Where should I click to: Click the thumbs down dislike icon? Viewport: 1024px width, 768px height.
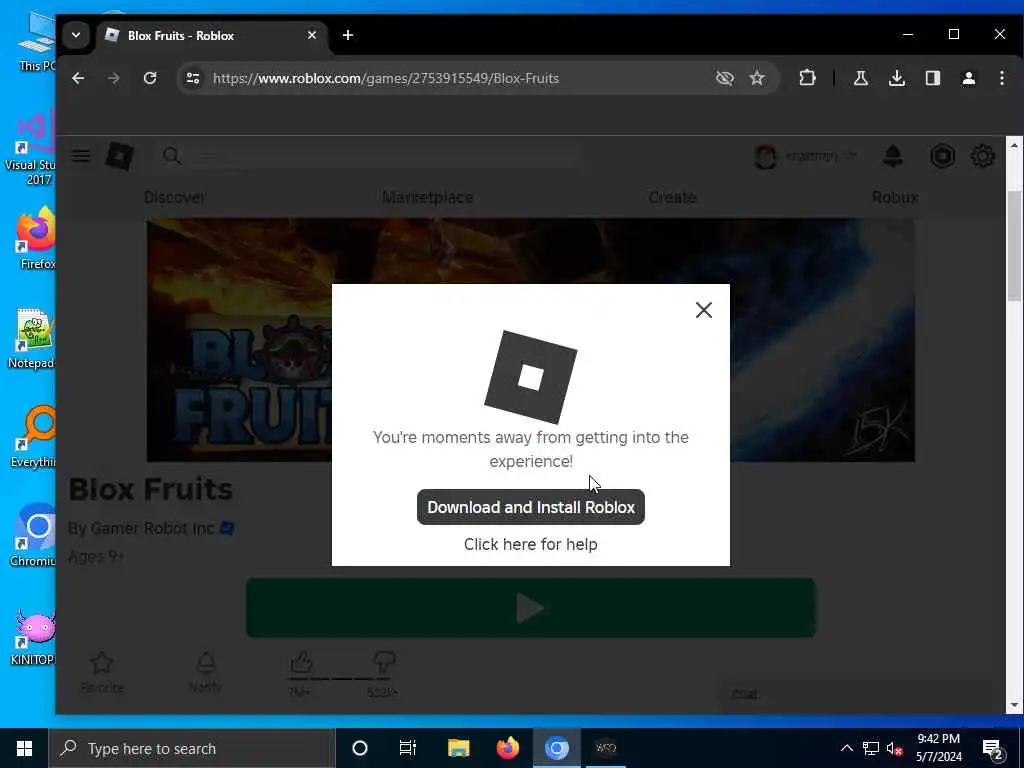pyautogui.click(x=384, y=662)
